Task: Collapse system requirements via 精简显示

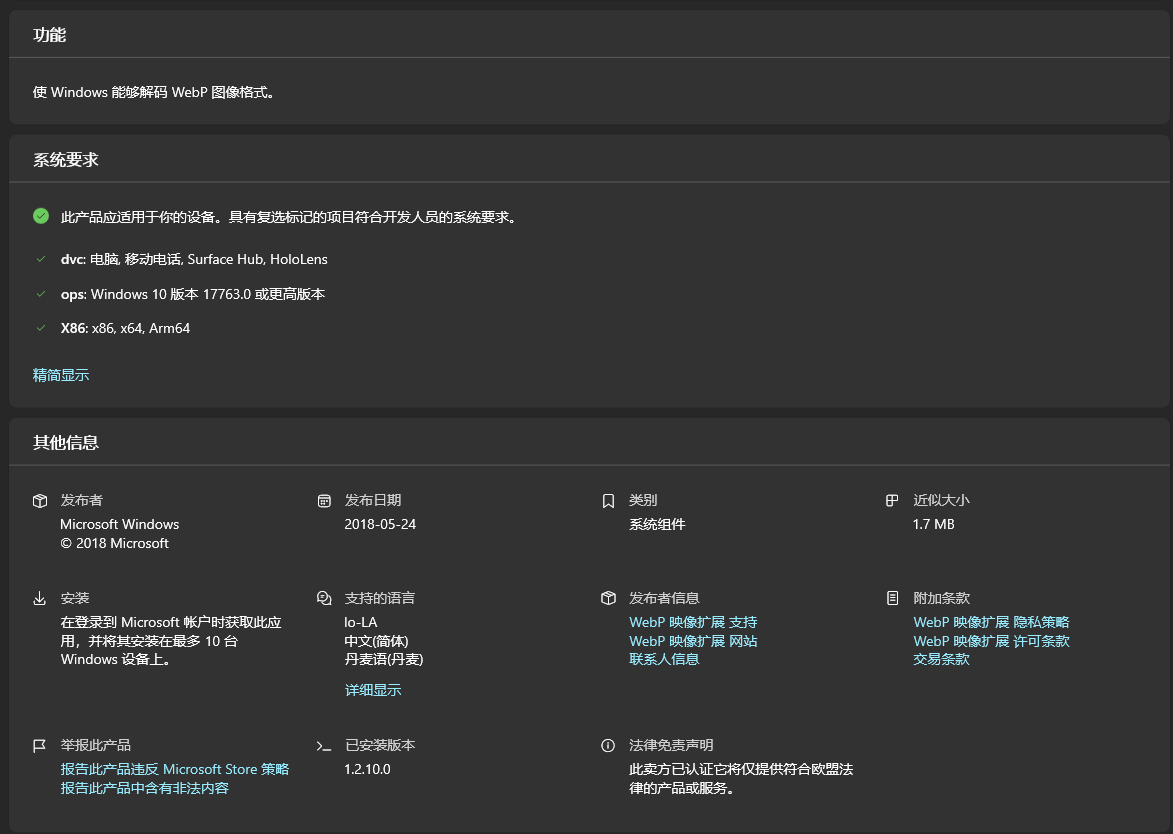Action: [61, 375]
